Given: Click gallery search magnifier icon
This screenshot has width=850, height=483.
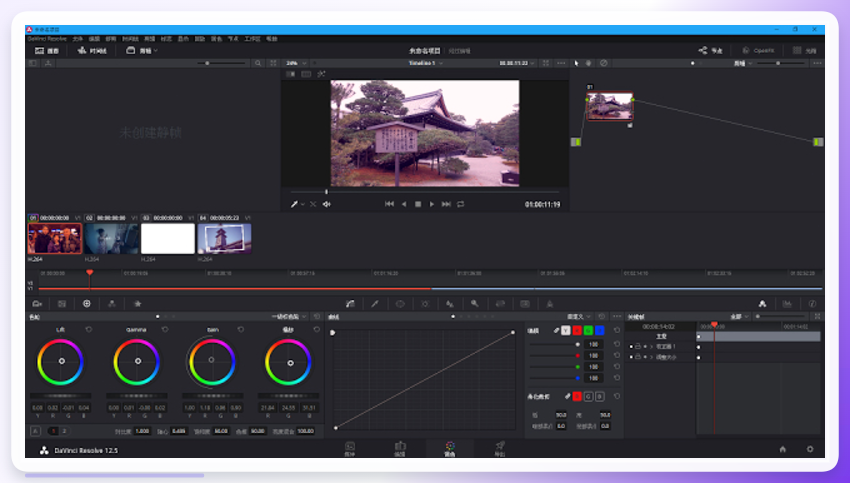Looking at the screenshot, I should coord(258,63).
